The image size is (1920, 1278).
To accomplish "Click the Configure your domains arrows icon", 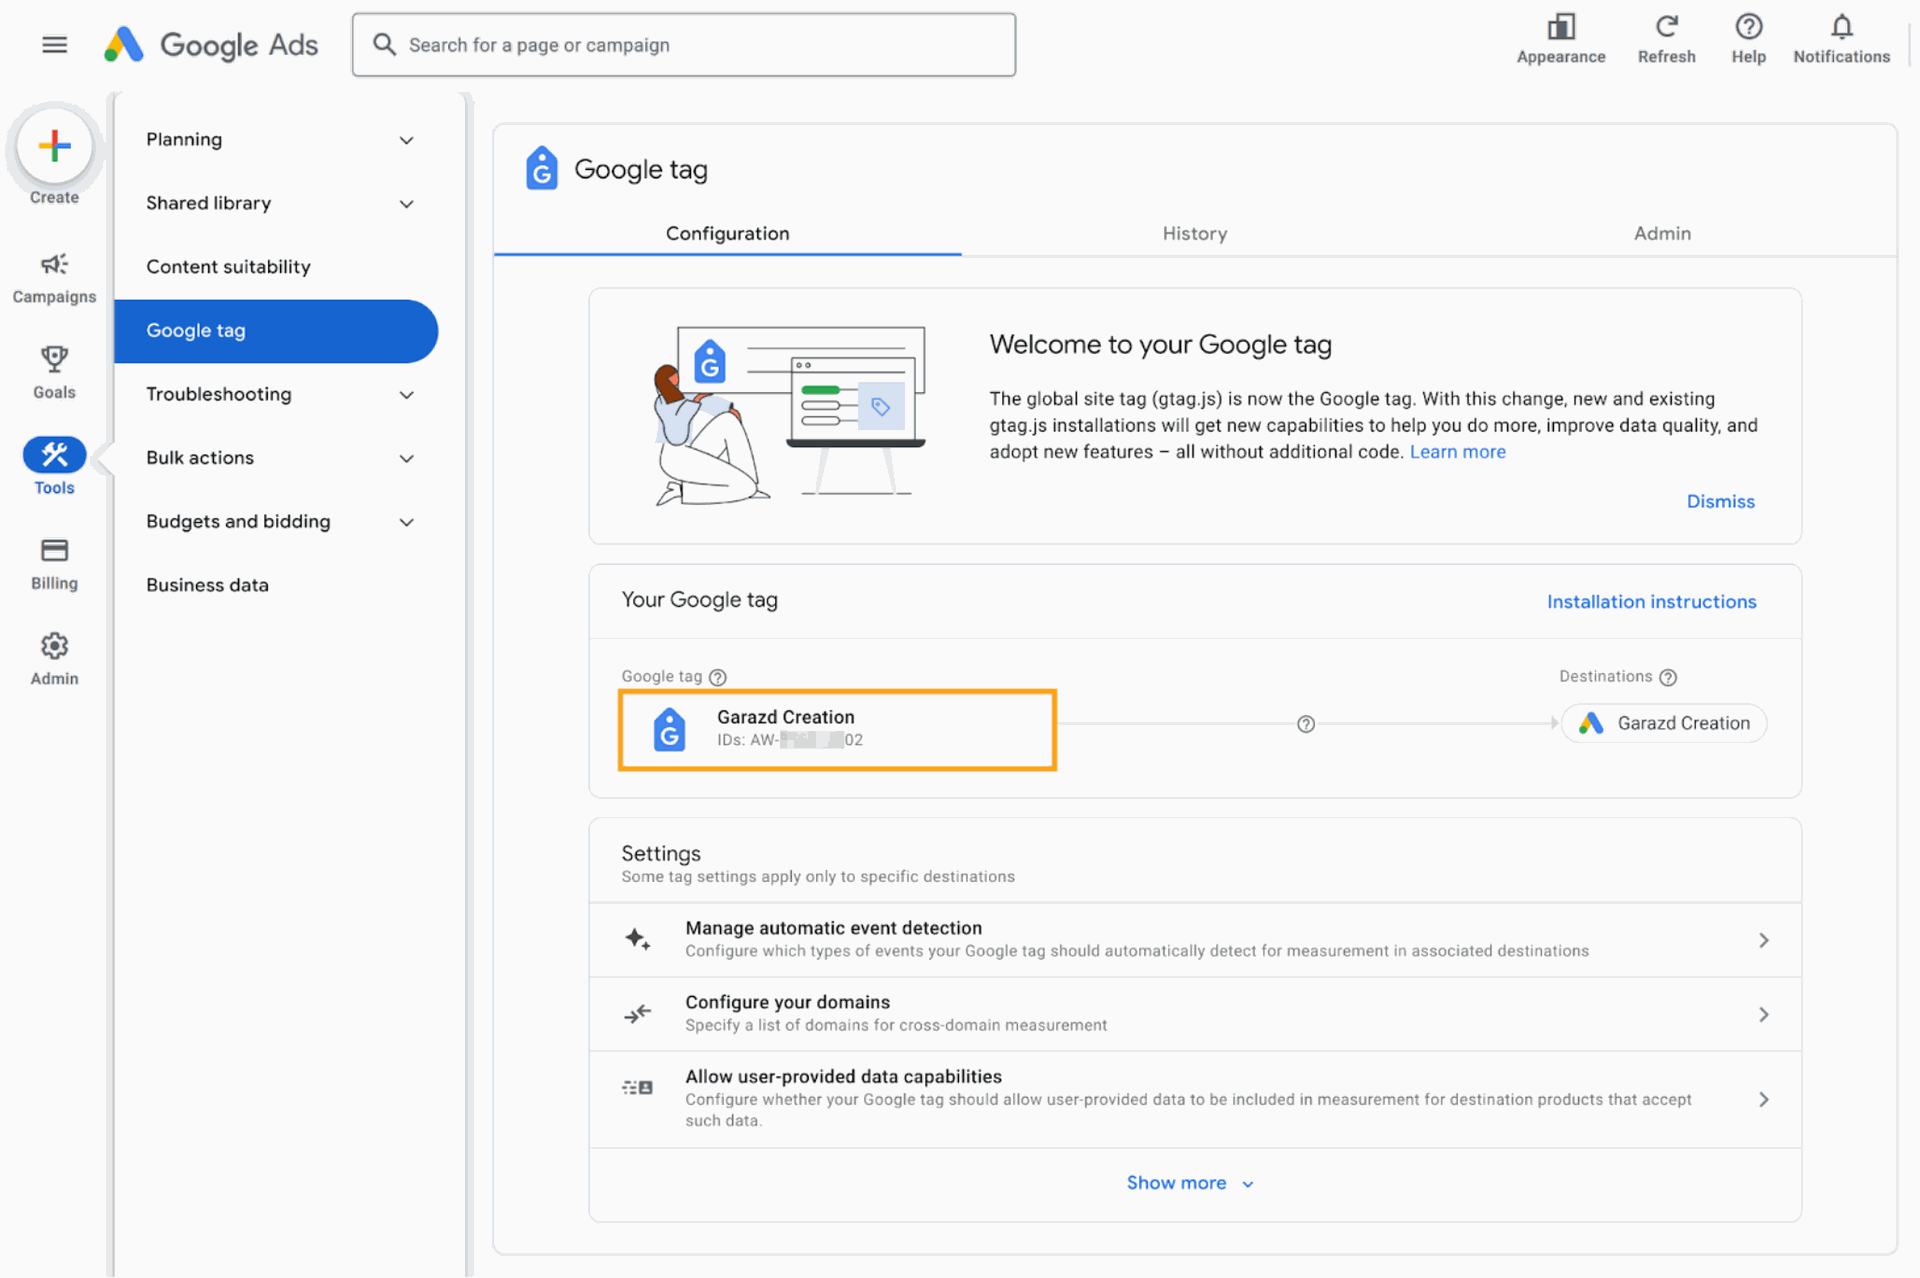I will tap(638, 1014).
